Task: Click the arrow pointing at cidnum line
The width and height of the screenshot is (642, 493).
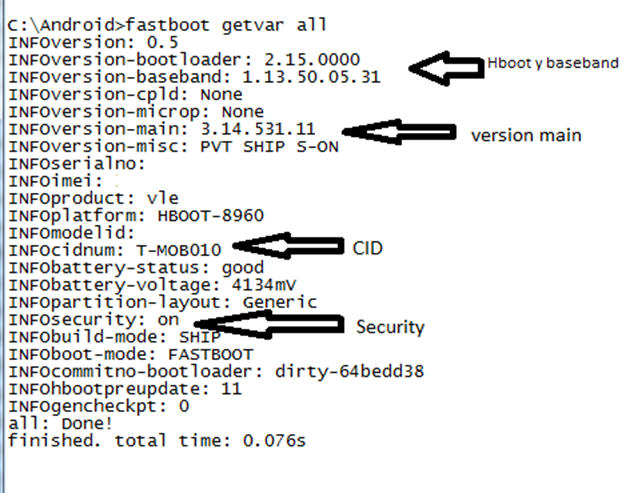Action: point(288,246)
